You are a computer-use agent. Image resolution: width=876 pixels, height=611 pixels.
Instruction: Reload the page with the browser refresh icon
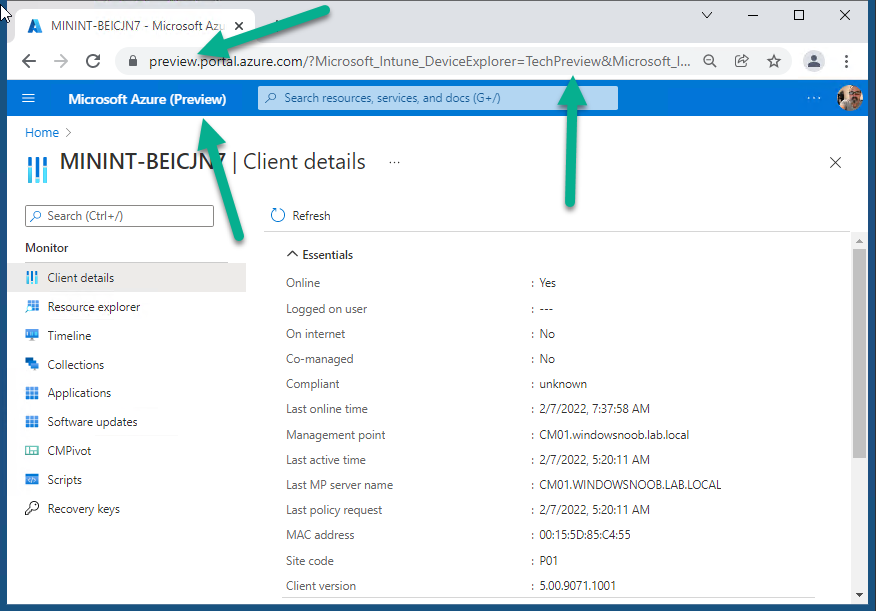93,61
